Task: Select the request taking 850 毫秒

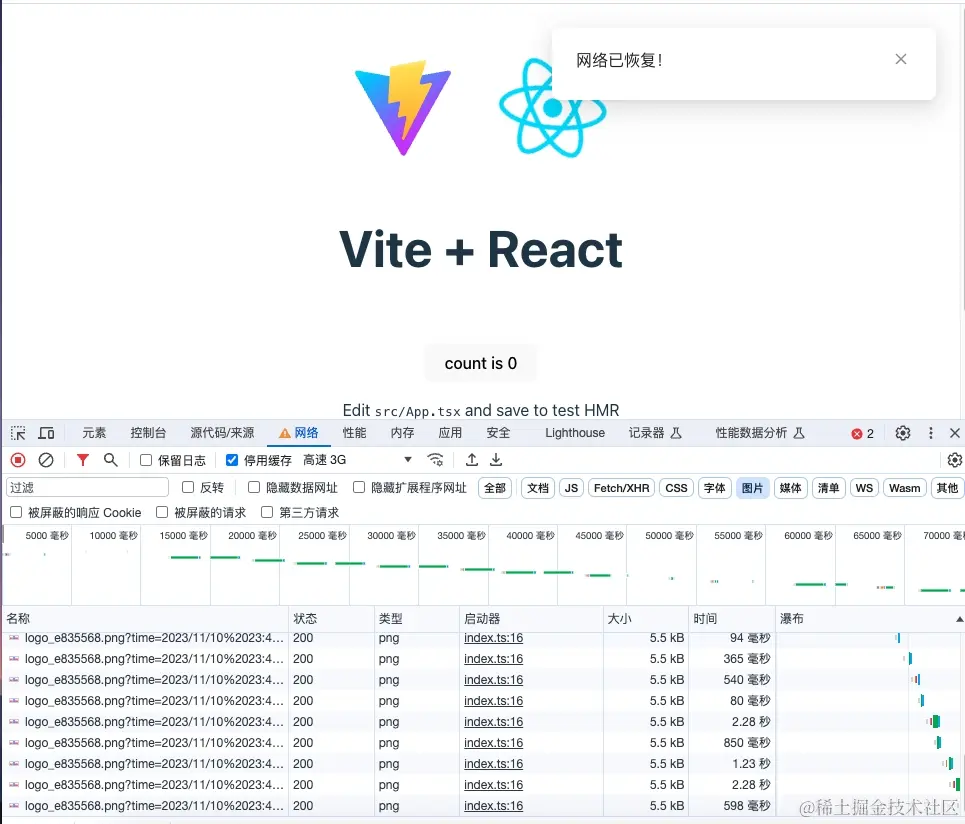Action: 482,743
